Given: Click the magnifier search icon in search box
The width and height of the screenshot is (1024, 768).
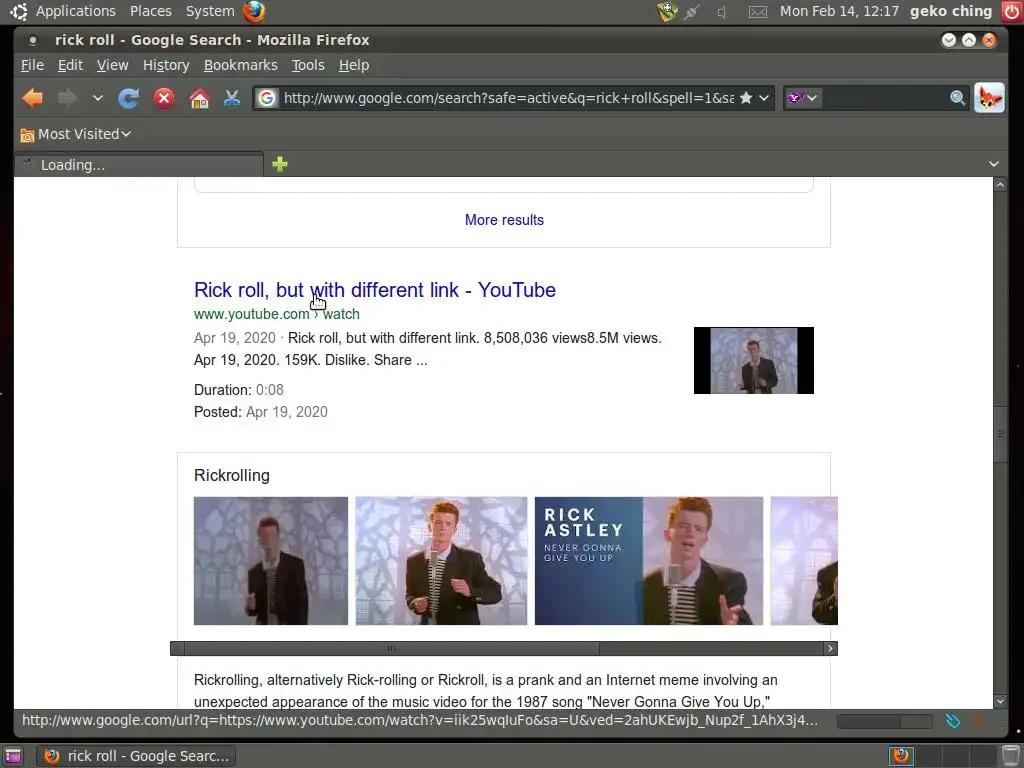Looking at the screenshot, I should pyautogui.click(x=957, y=99).
